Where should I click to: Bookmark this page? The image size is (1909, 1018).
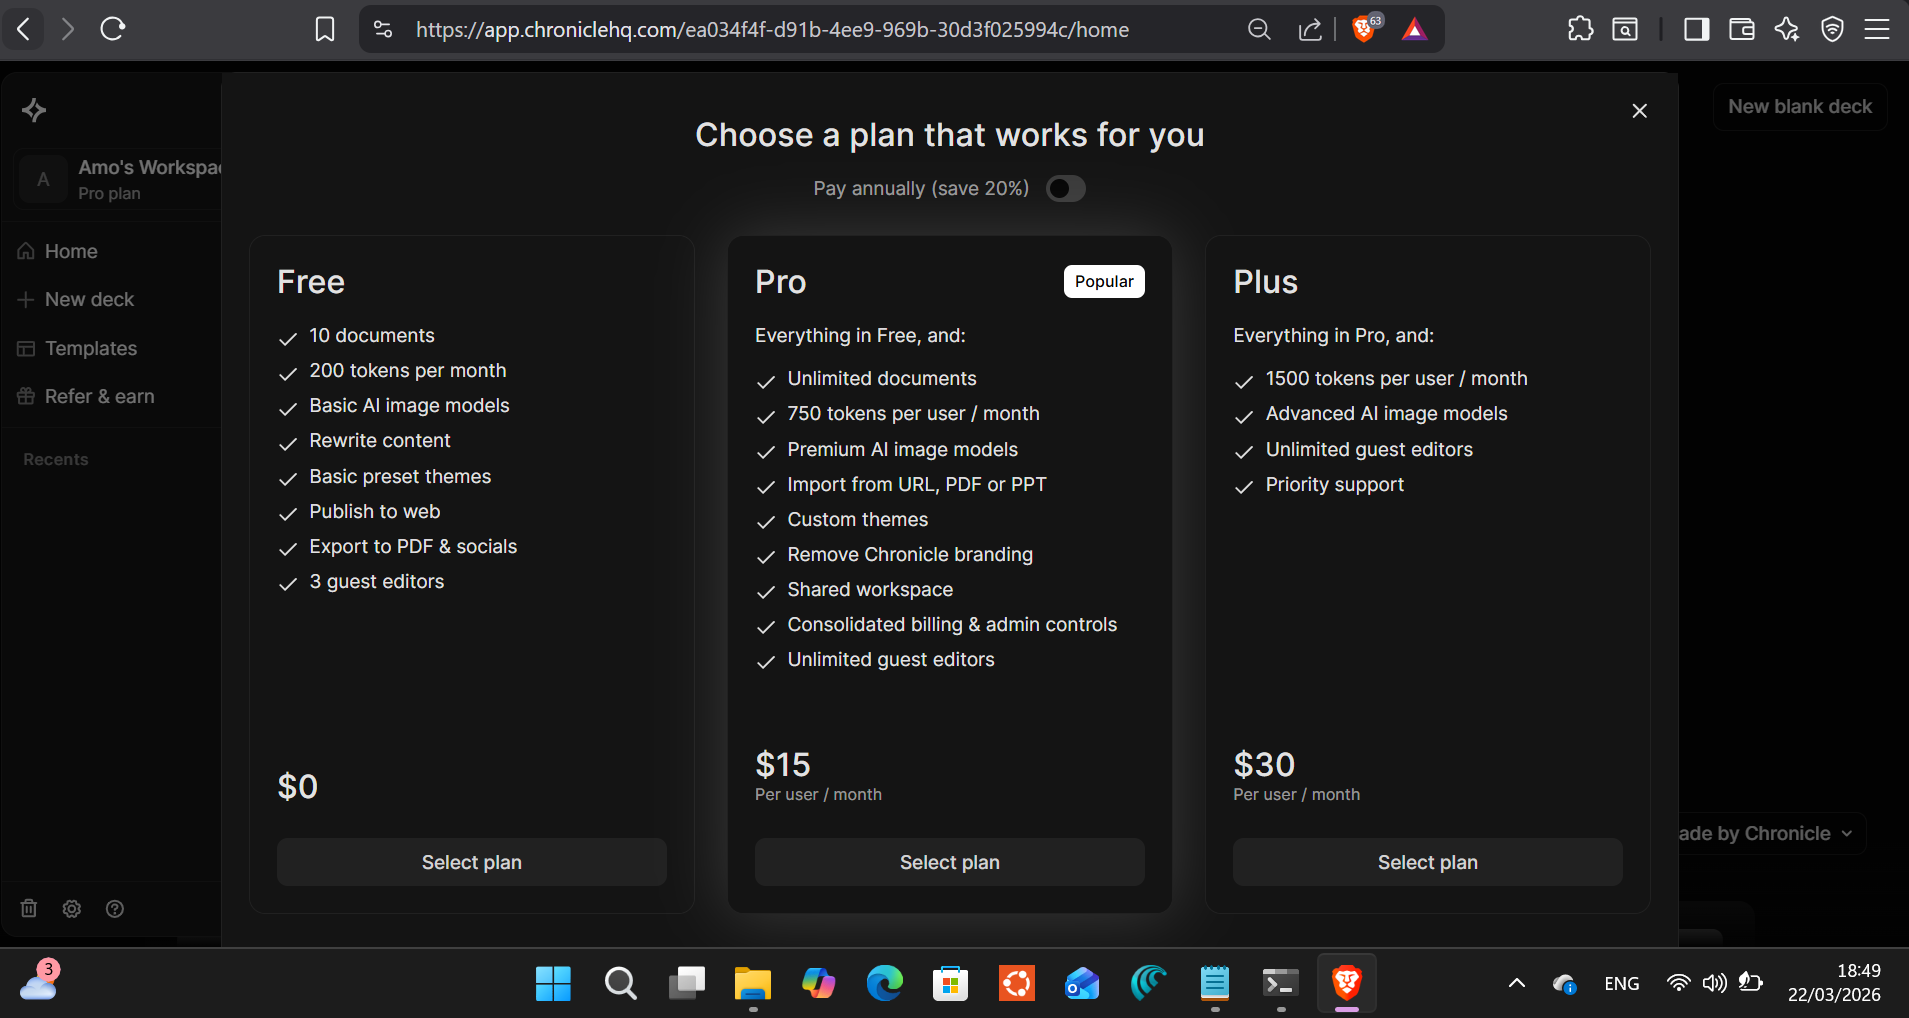[325, 29]
